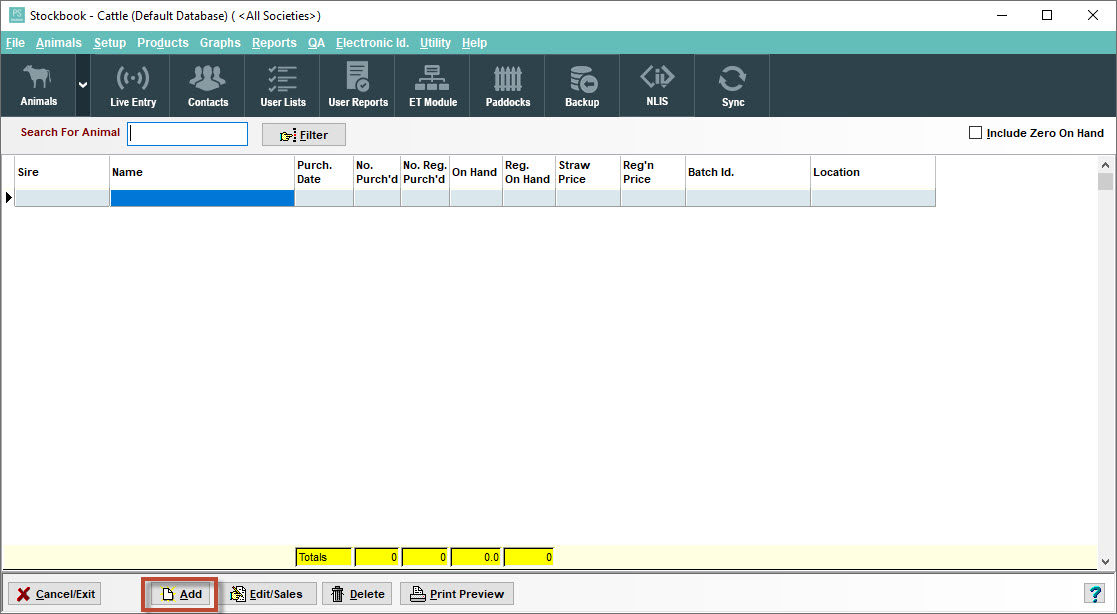The width and height of the screenshot is (1117, 614).
Task: Open the Animals toolbar module
Action: click(x=38, y=85)
